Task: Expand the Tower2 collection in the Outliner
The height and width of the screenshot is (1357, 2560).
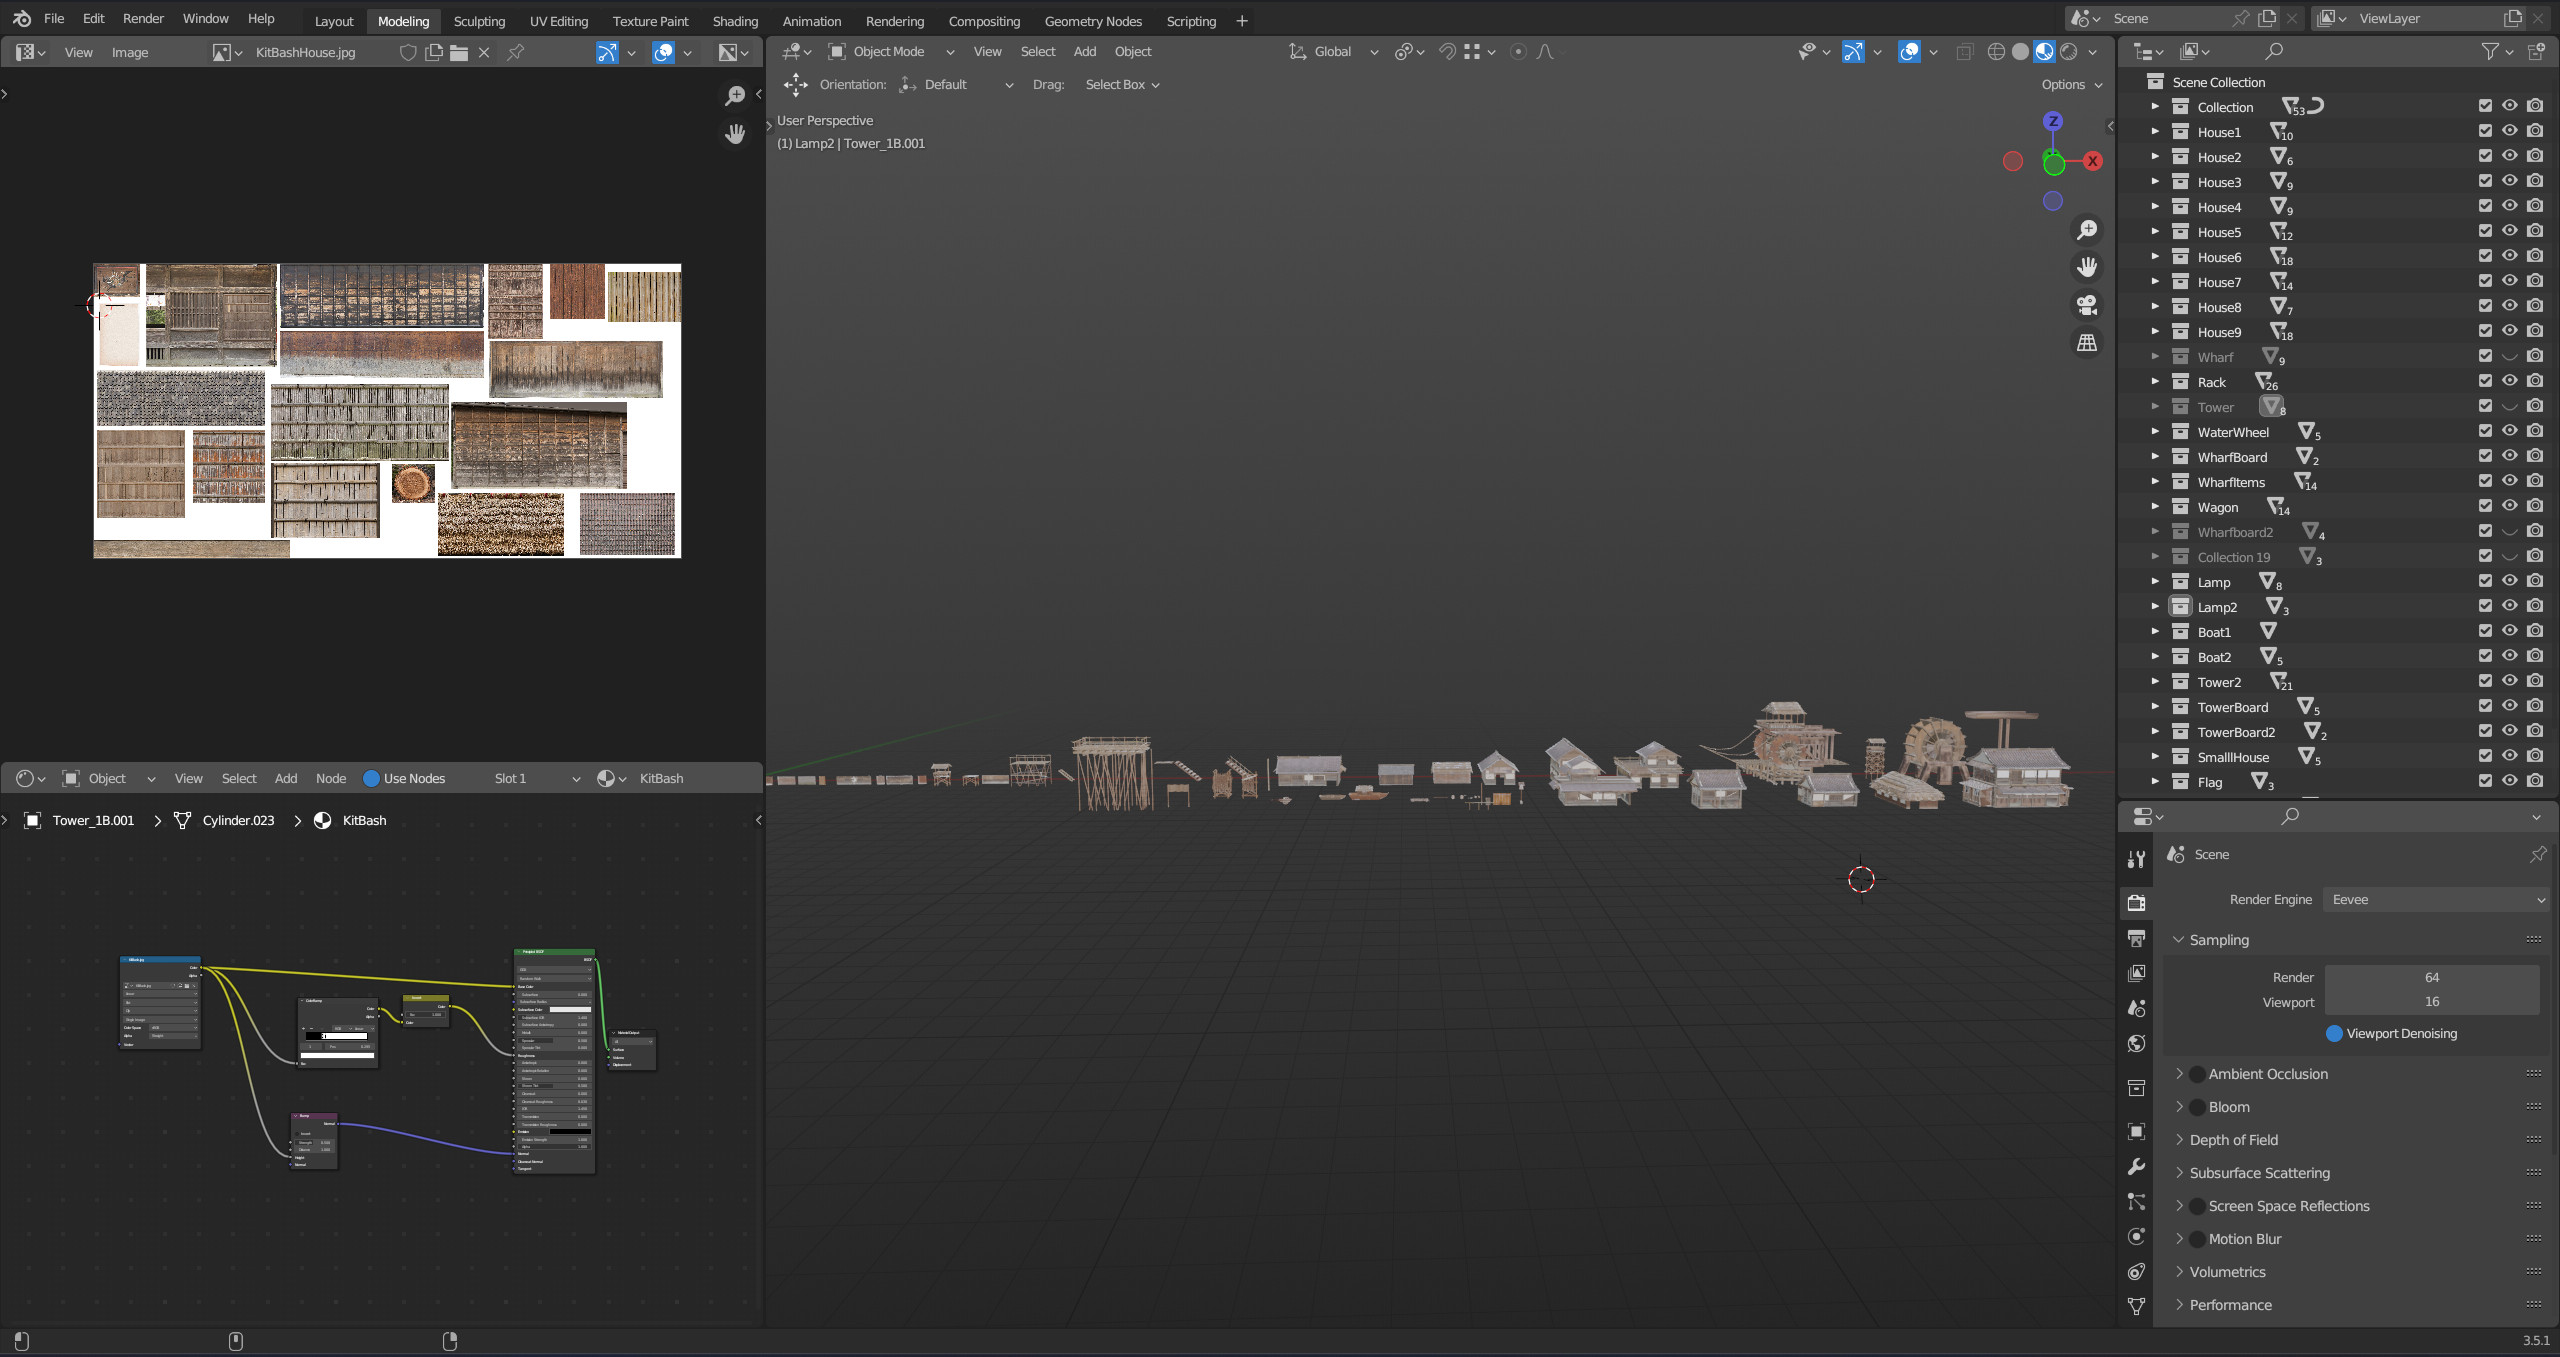Action: (2156, 681)
